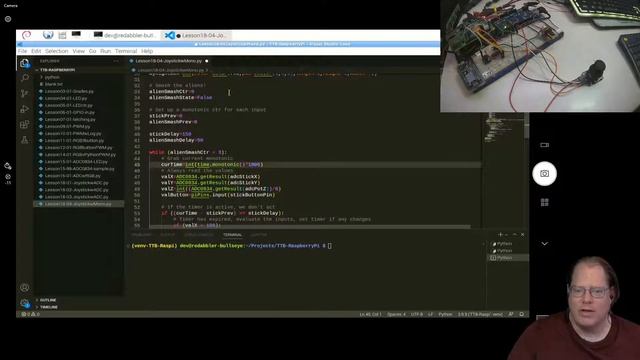640x360 pixels.
Task: Open Source Control view in activity bar
Action: (24, 93)
